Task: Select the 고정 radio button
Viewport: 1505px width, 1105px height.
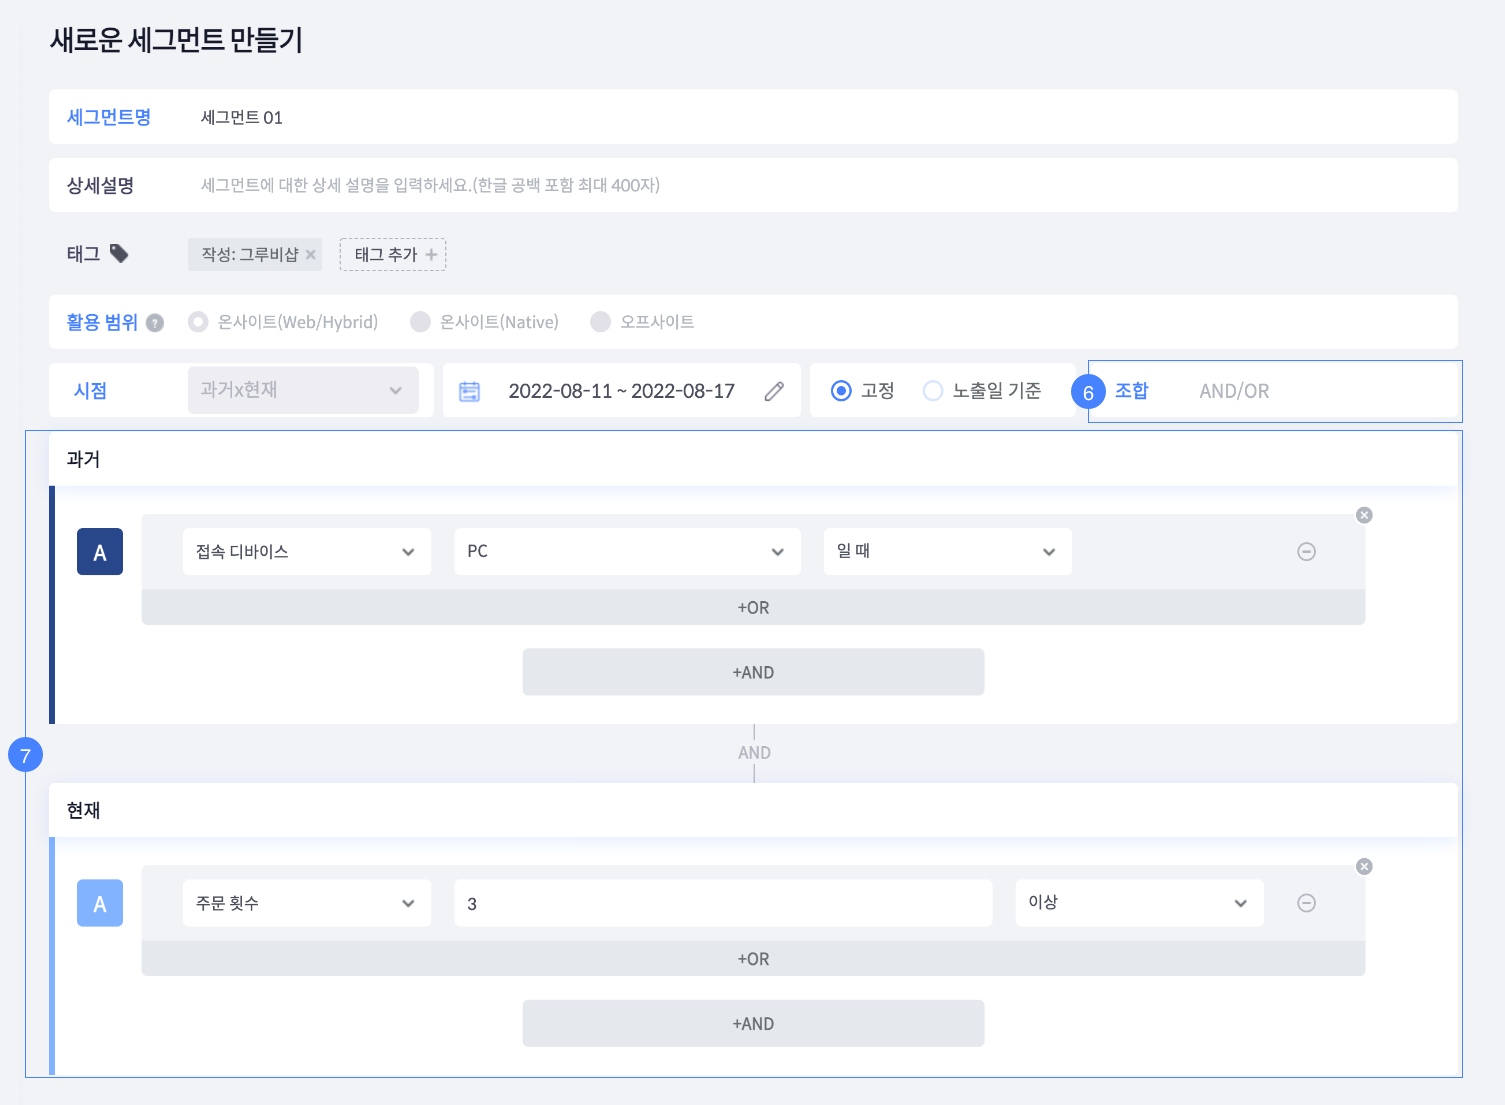Action: pyautogui.click(x=842, y=391)
